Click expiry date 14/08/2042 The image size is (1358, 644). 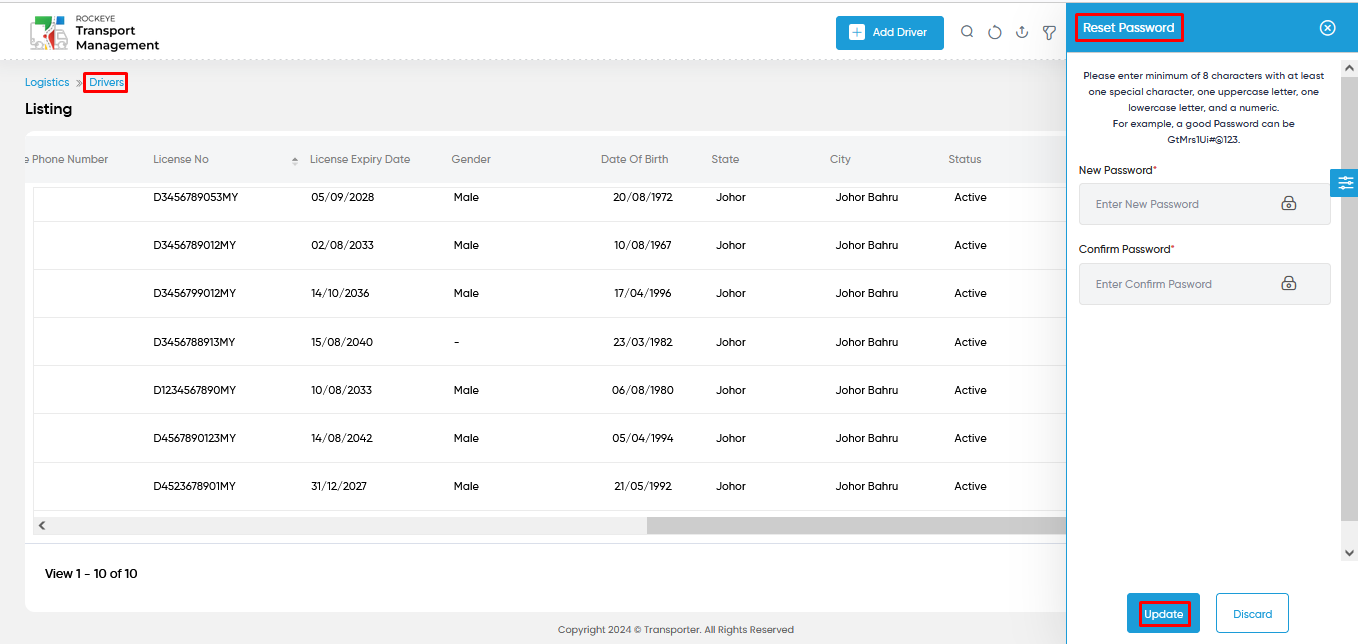click(x=342, y=439)
